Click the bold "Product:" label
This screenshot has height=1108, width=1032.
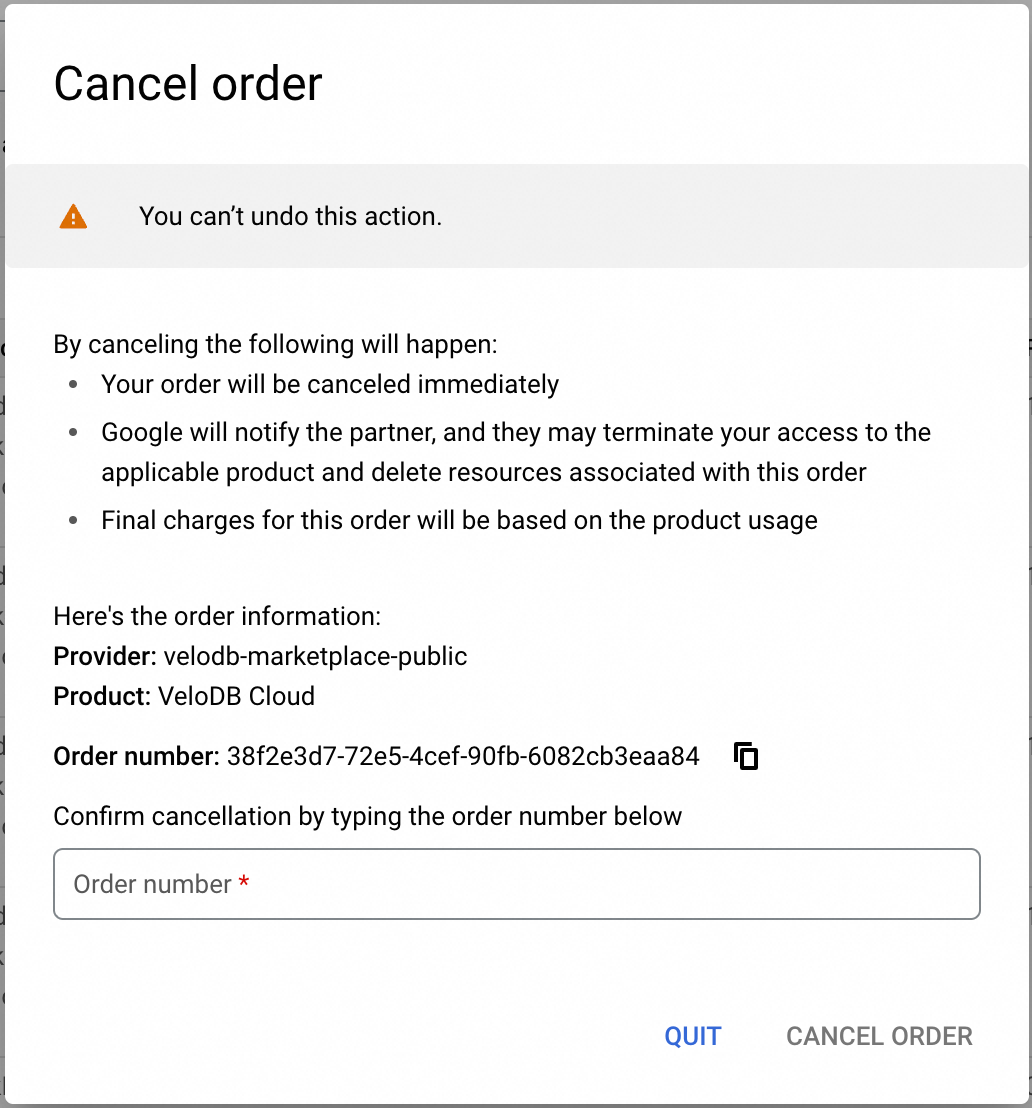102,696
